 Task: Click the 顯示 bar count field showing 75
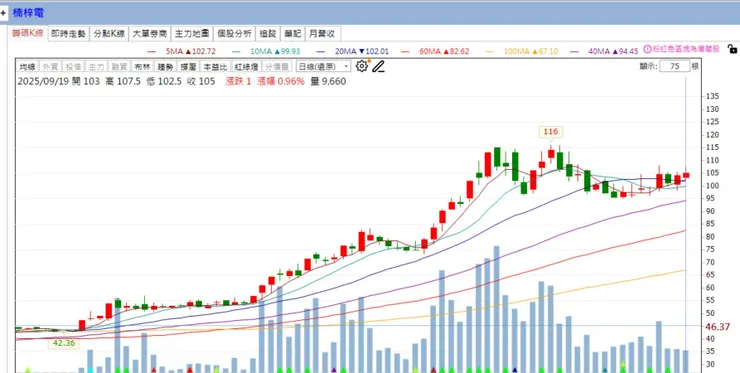(674, 66)
